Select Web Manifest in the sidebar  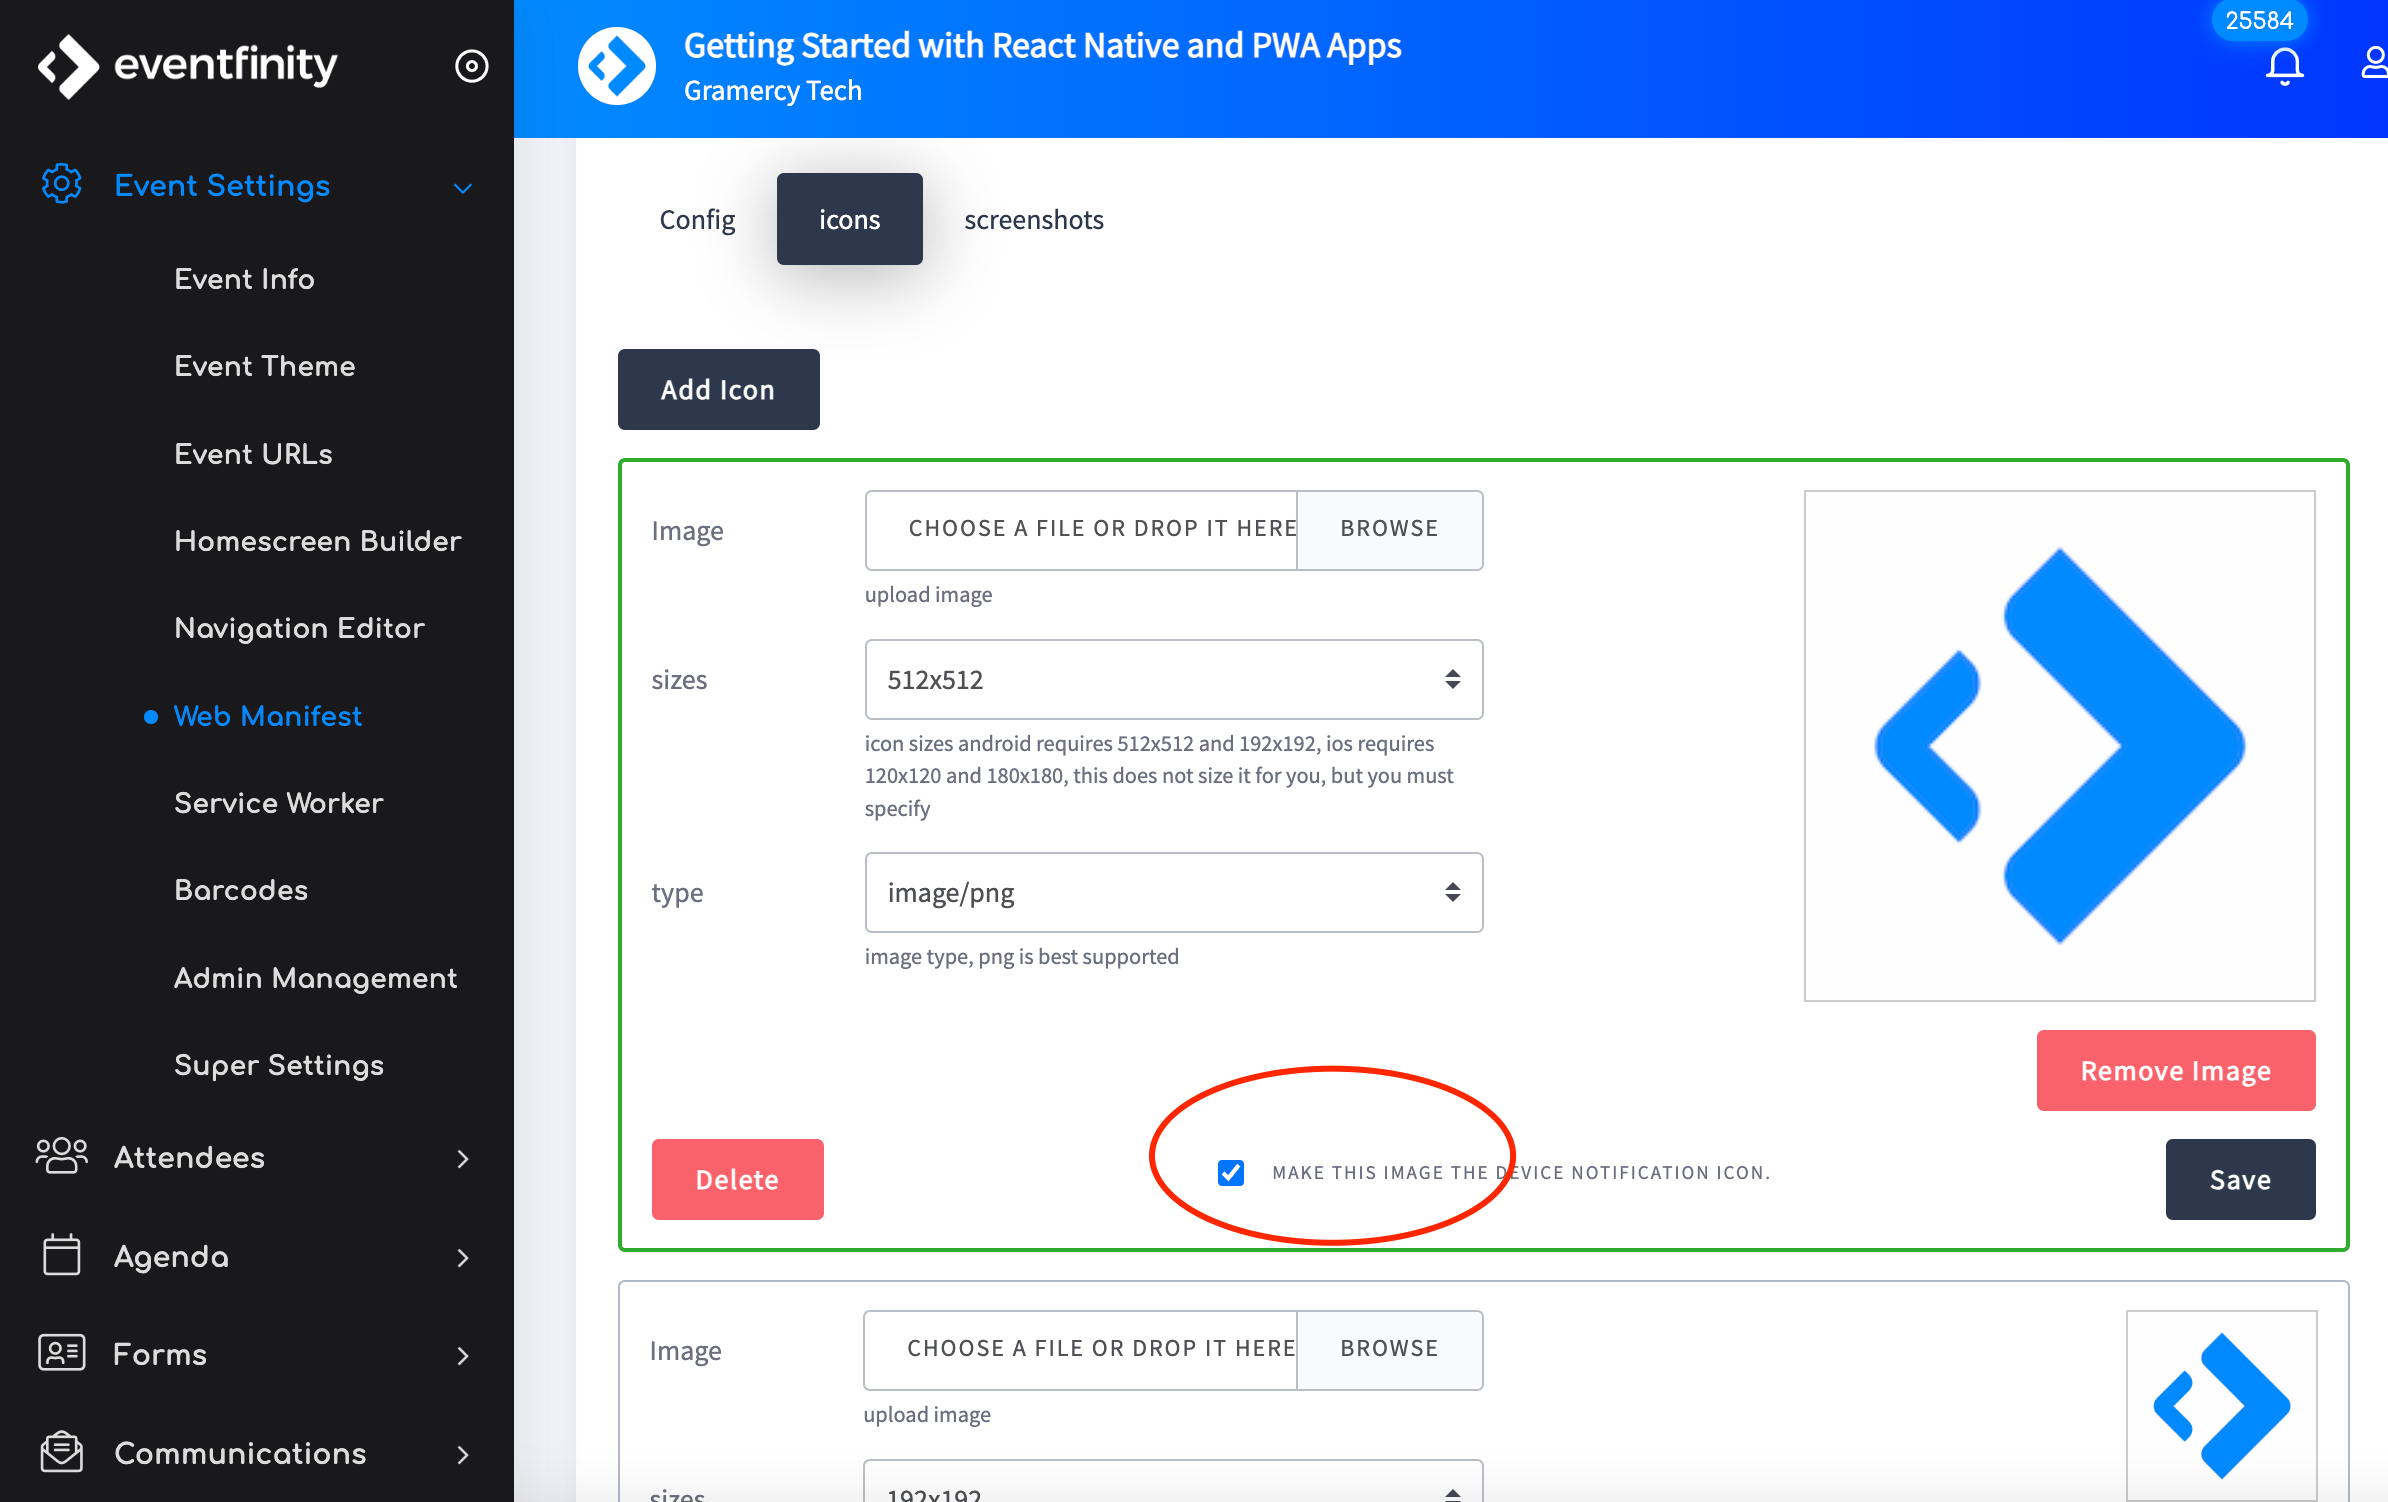pos(268,716)
